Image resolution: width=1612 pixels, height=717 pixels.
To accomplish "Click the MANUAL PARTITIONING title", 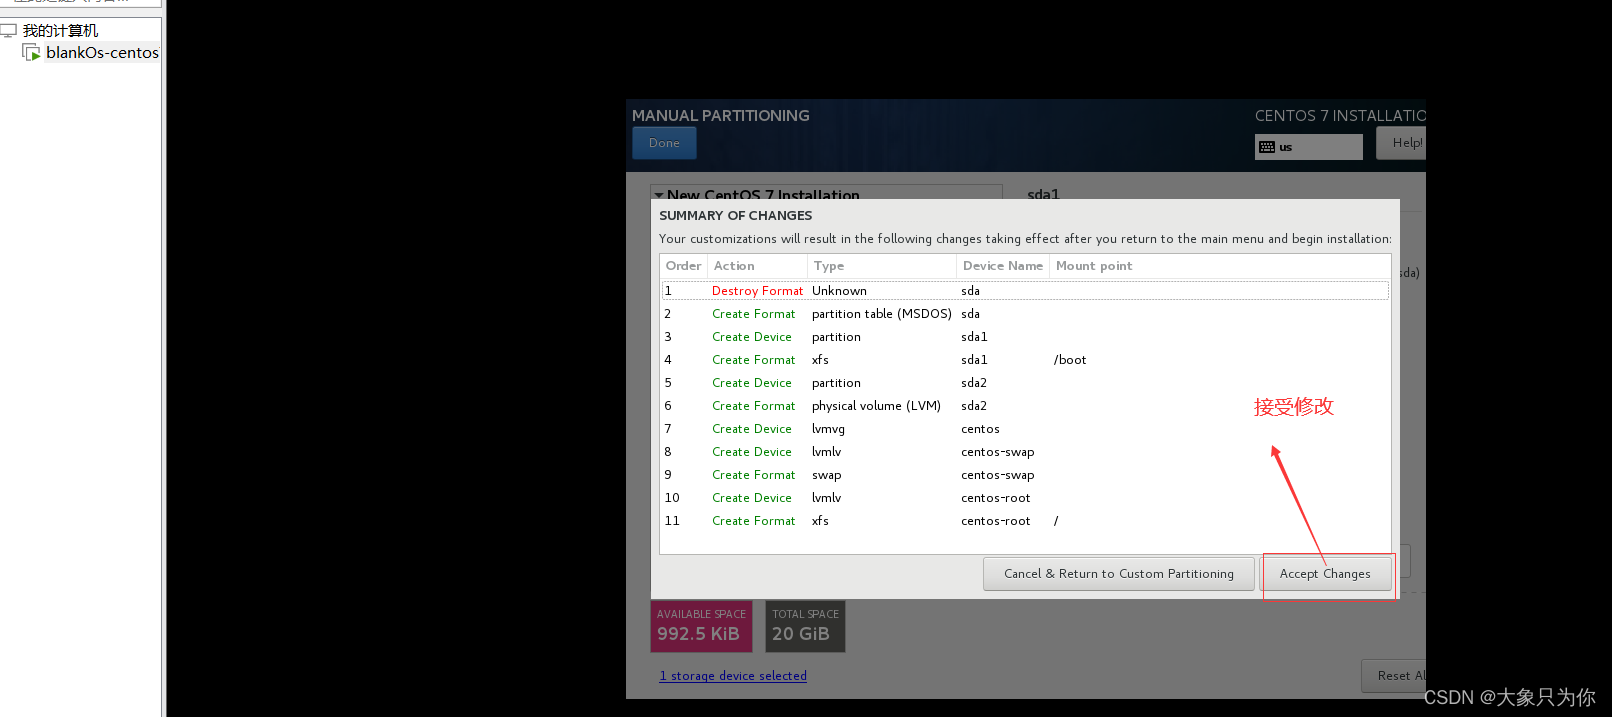I will 720,116.
